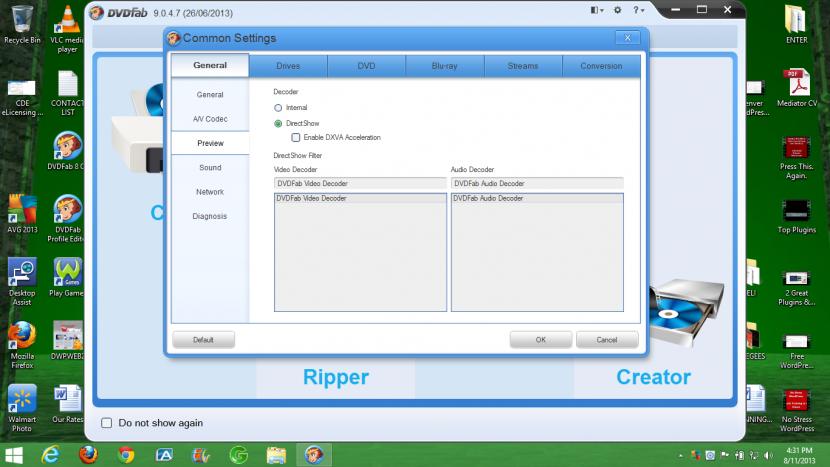Viewport: 830px width, 467px height.
Task: Confirm settings with the OK button
Action: [540, 340]
